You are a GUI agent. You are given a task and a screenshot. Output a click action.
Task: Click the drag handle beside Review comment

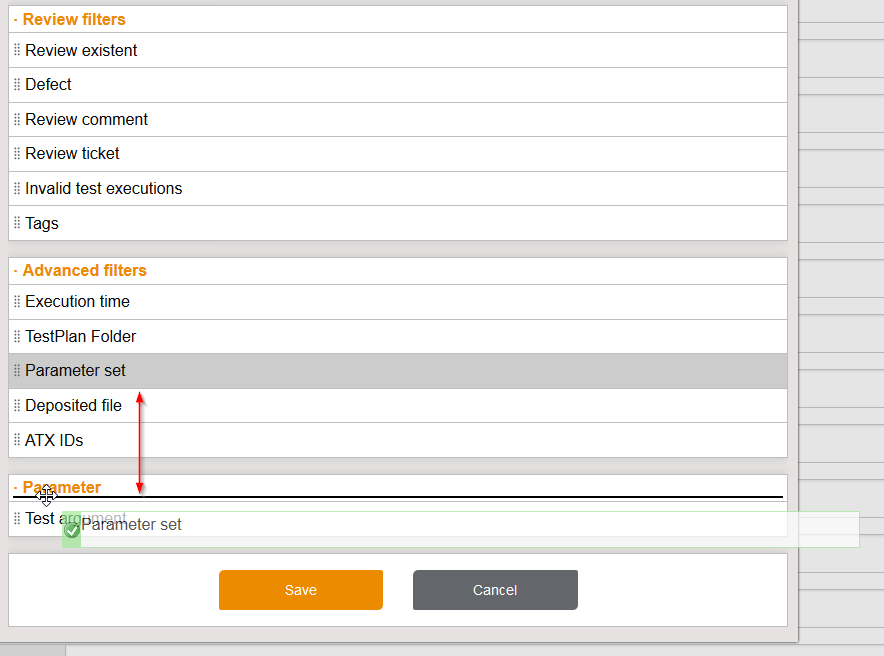16,119
